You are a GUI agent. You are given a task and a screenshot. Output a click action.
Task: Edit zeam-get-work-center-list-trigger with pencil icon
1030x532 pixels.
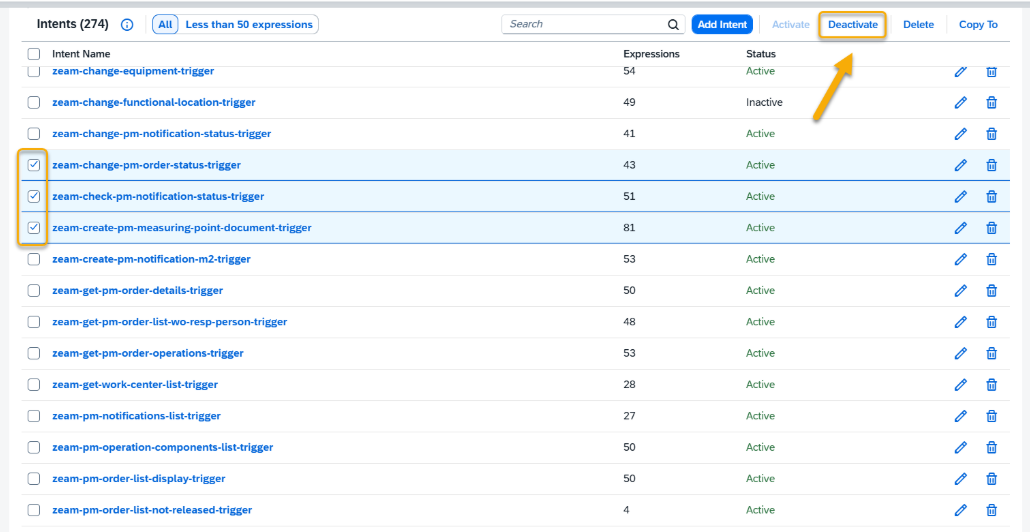961,385
